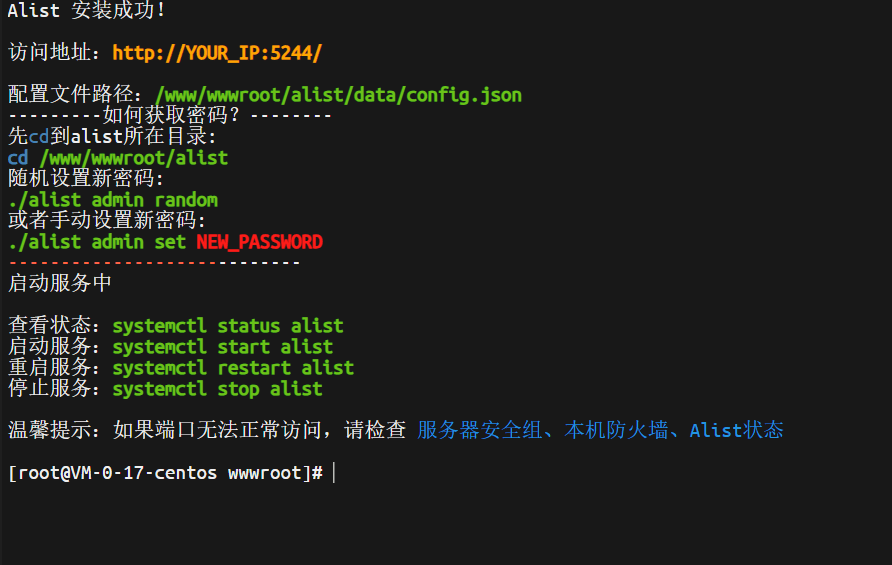Image resolution: width=892 pixels, height=565 pixels.
Task: Click the "systemctl stop alist" command
Action: pyautogui.click(x=217, y=389)
